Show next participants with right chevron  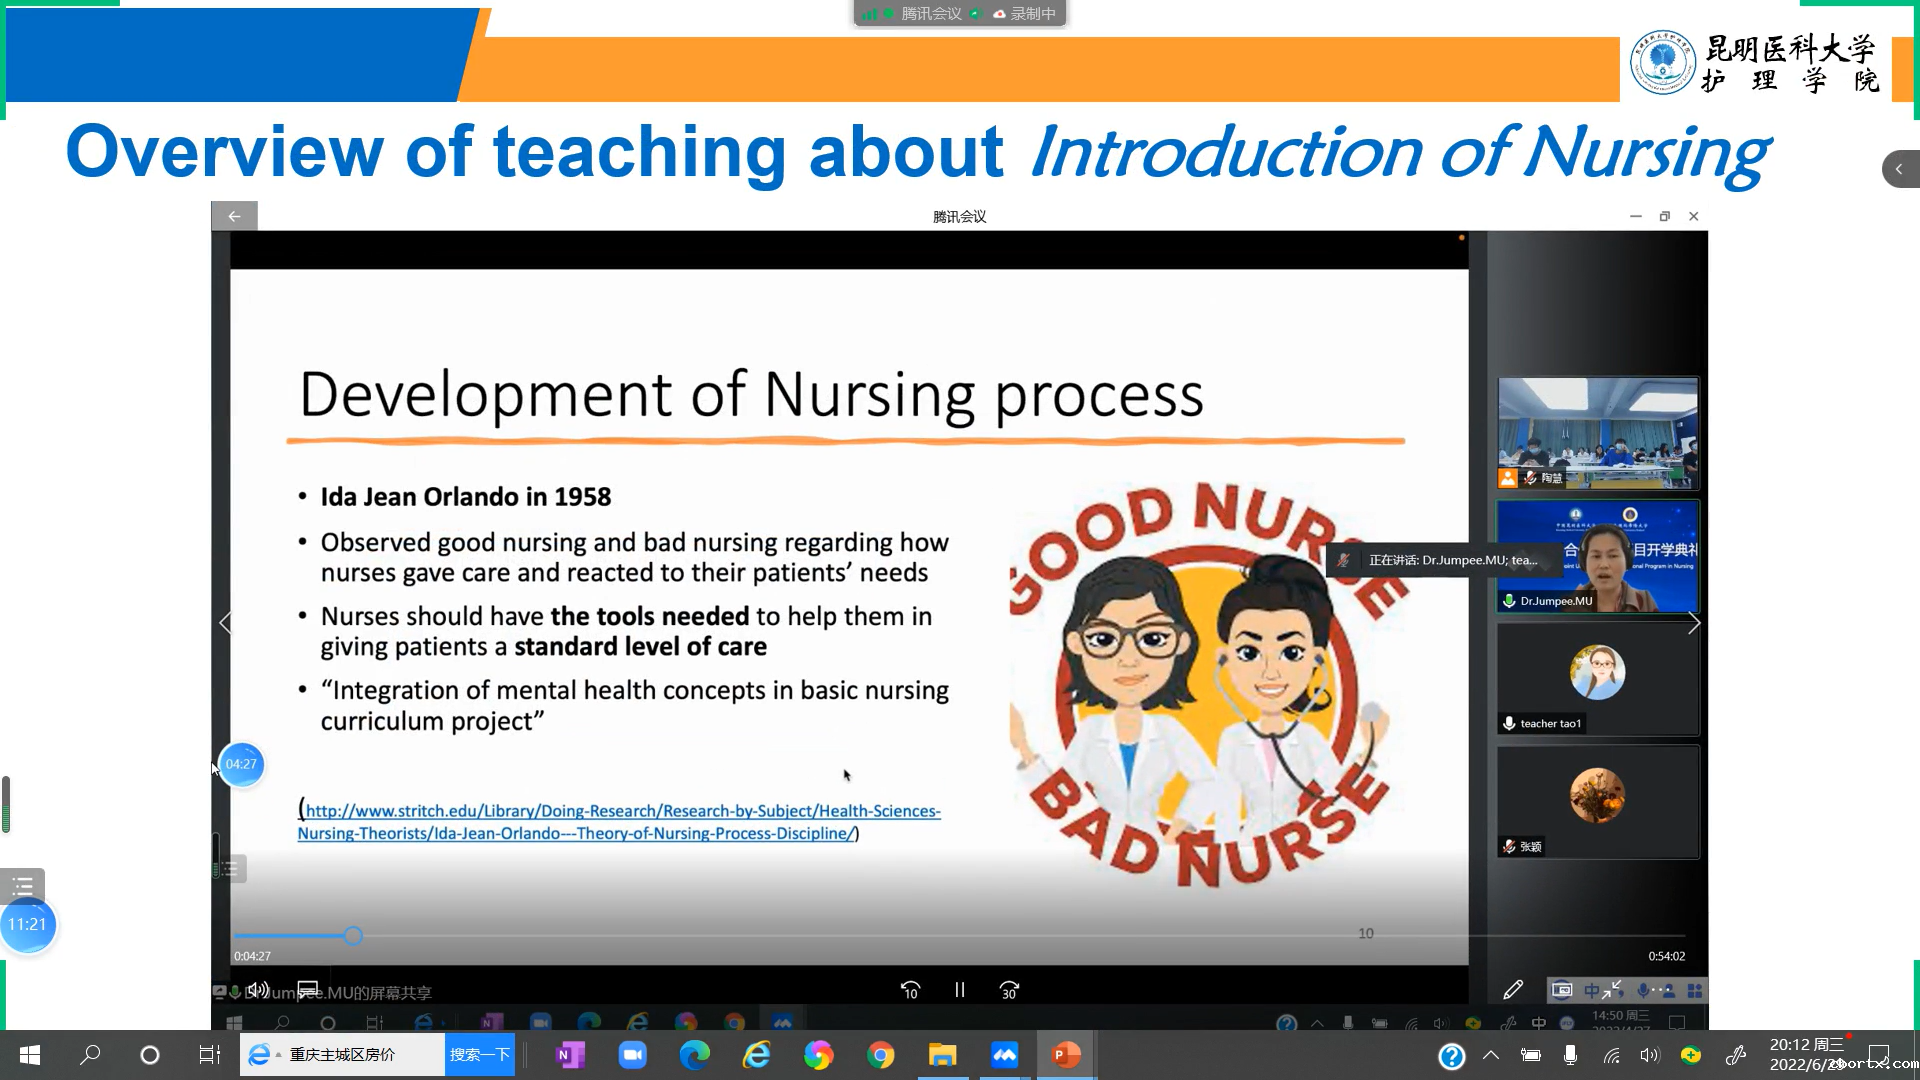(1694, 624)
